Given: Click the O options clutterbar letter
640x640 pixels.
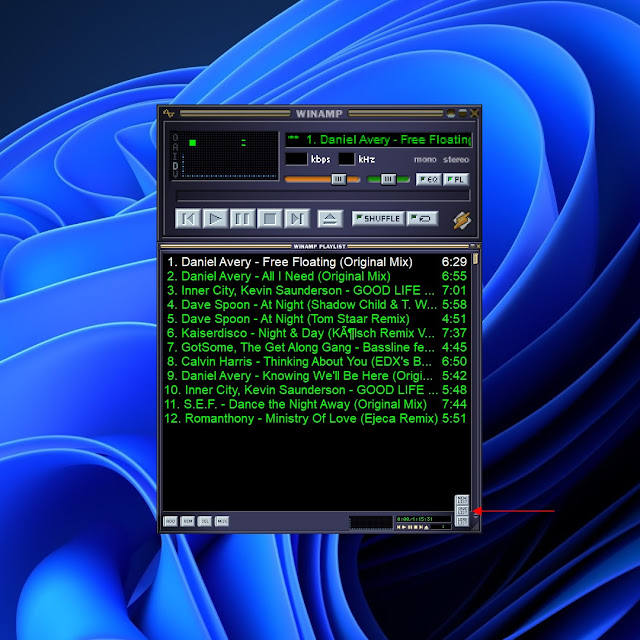Looking at the screenshot, I should tap(176, 138).
